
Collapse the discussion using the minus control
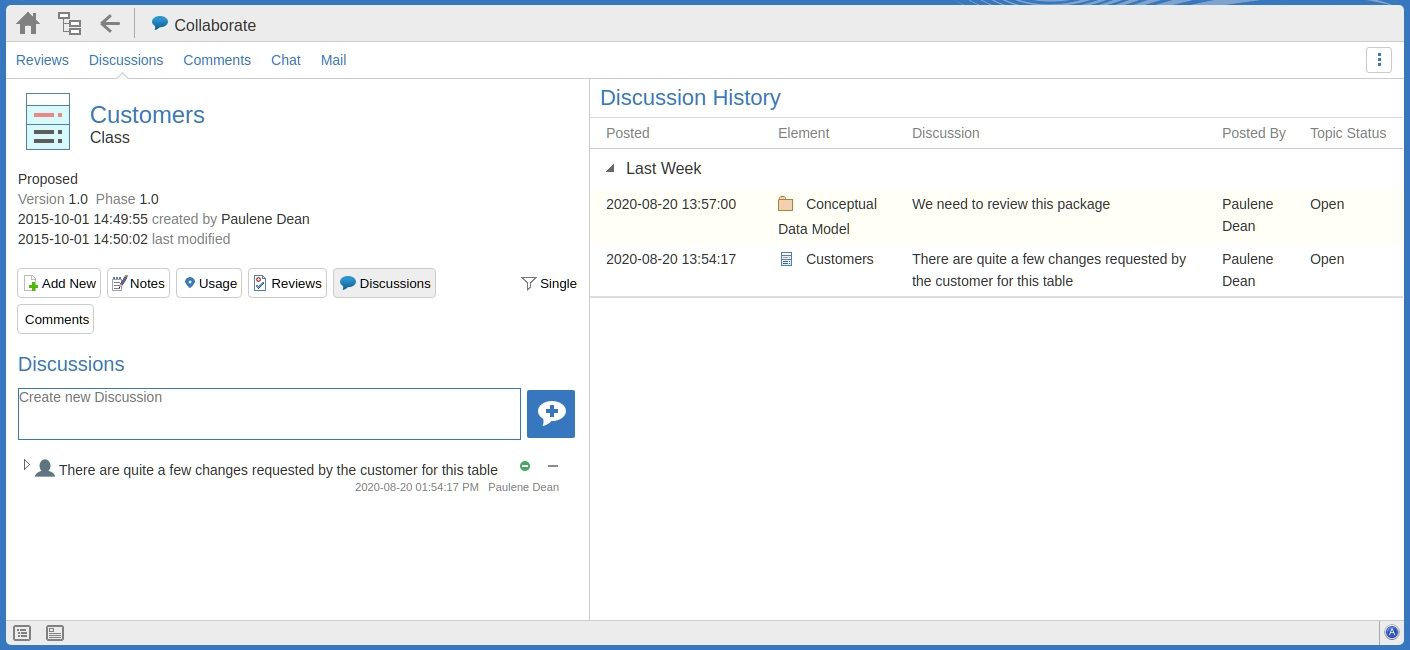tap(553, 465)
